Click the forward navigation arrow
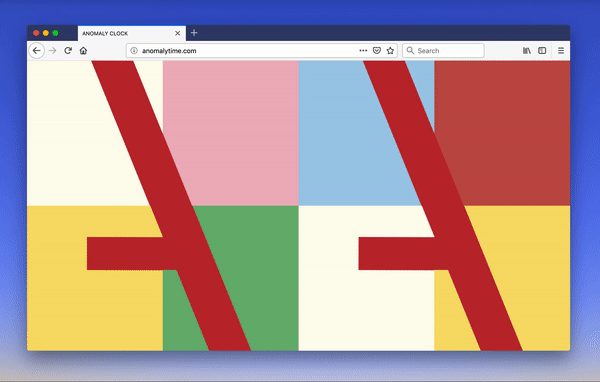 pyautogui.click(x=53, y=51)
